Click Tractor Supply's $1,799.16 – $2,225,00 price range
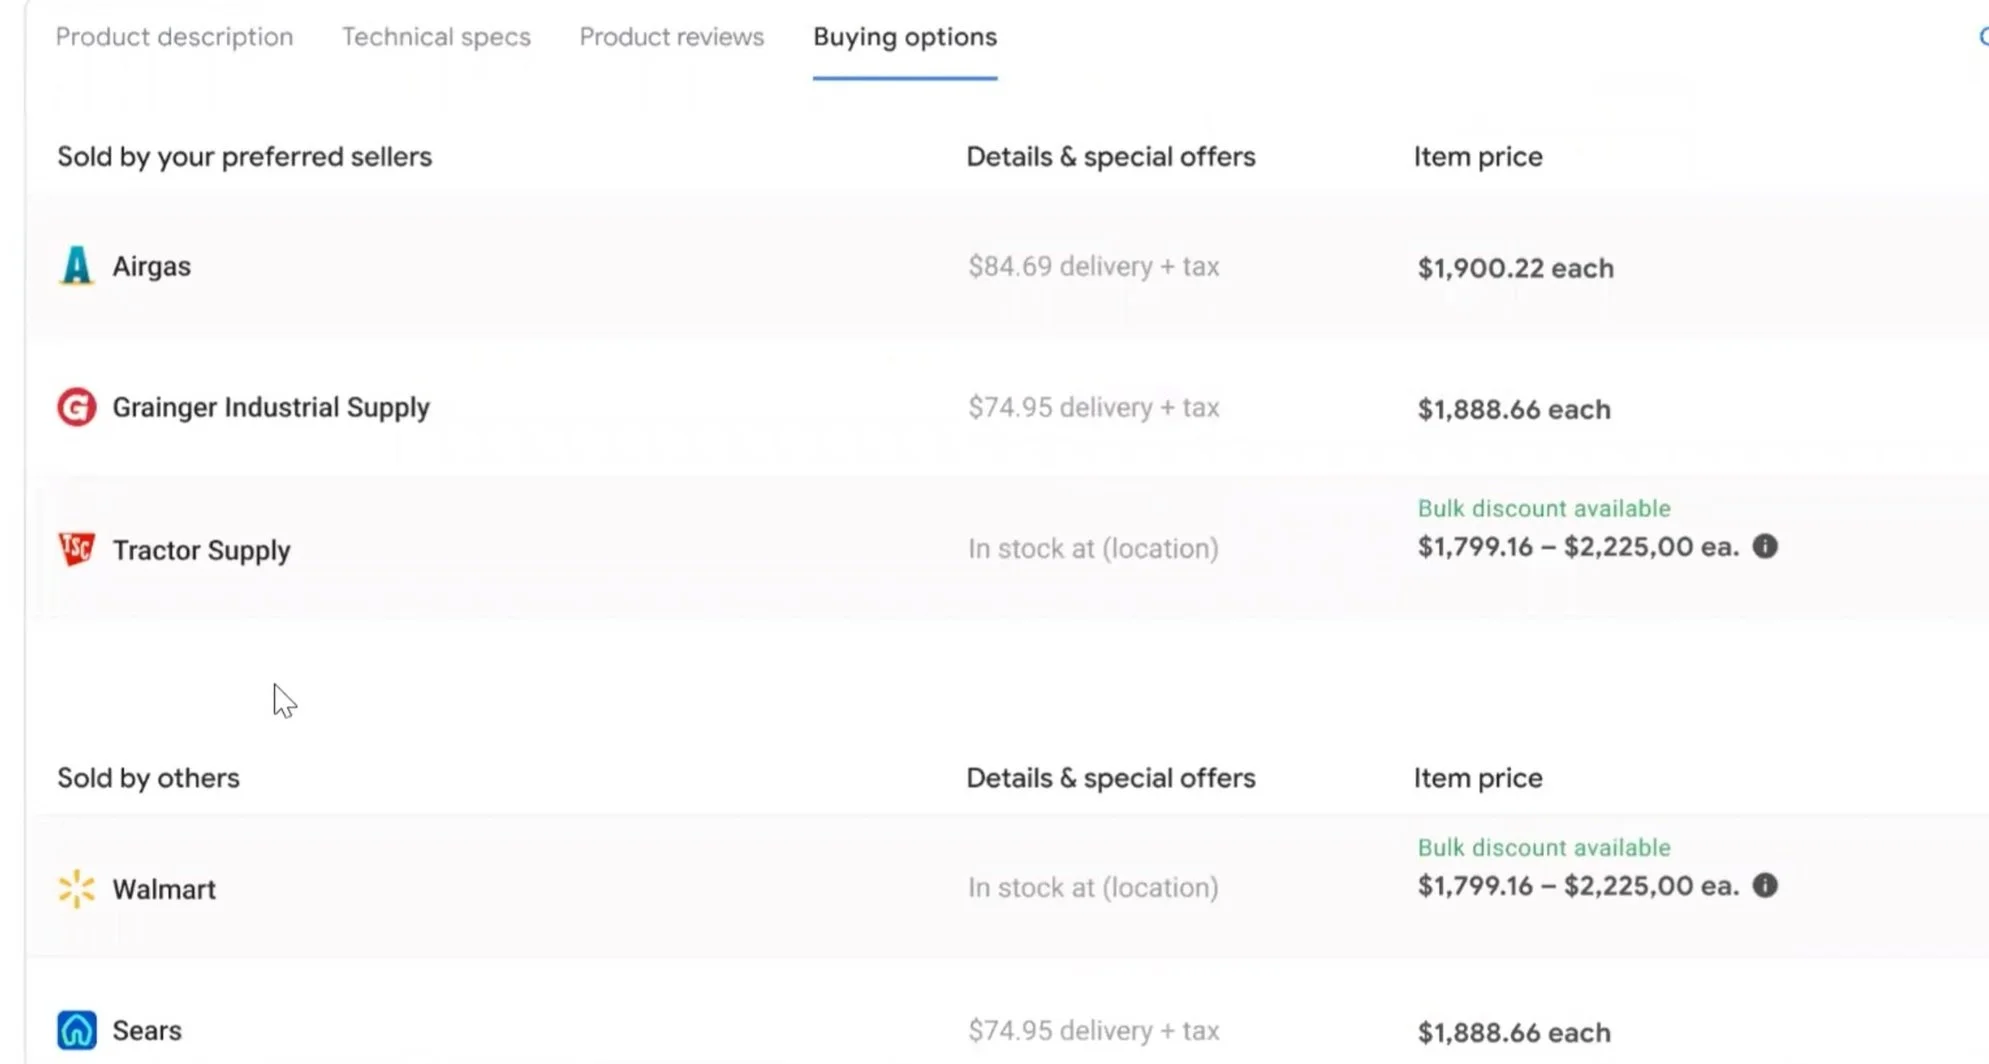Viewport: 1989px width, 1064px height. pyautogui.click(x=1578, y=546)
